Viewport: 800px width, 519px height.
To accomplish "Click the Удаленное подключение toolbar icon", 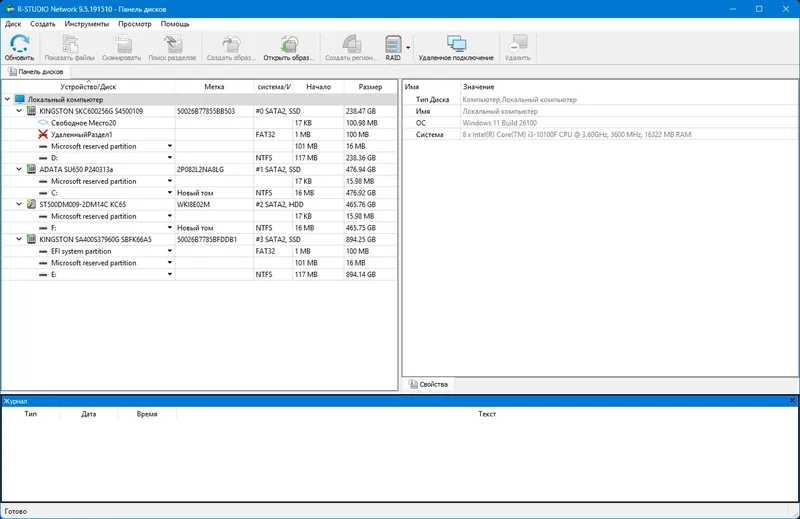I will [x=456, y=44].
